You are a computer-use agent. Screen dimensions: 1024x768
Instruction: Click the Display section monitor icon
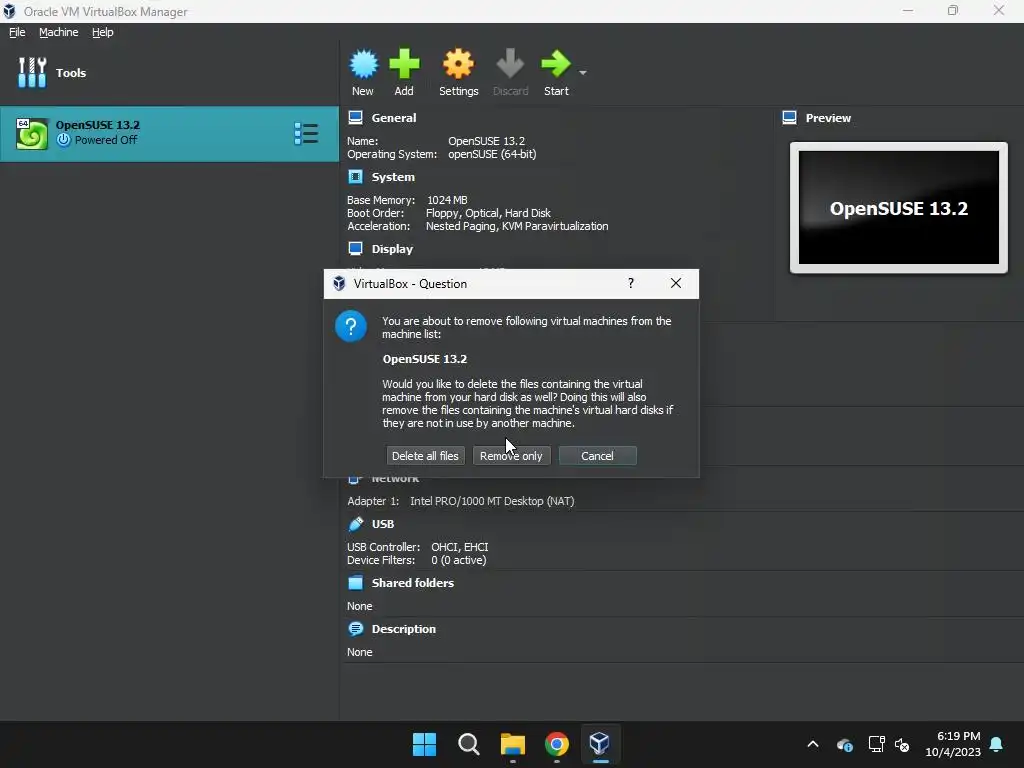[355, 249]
